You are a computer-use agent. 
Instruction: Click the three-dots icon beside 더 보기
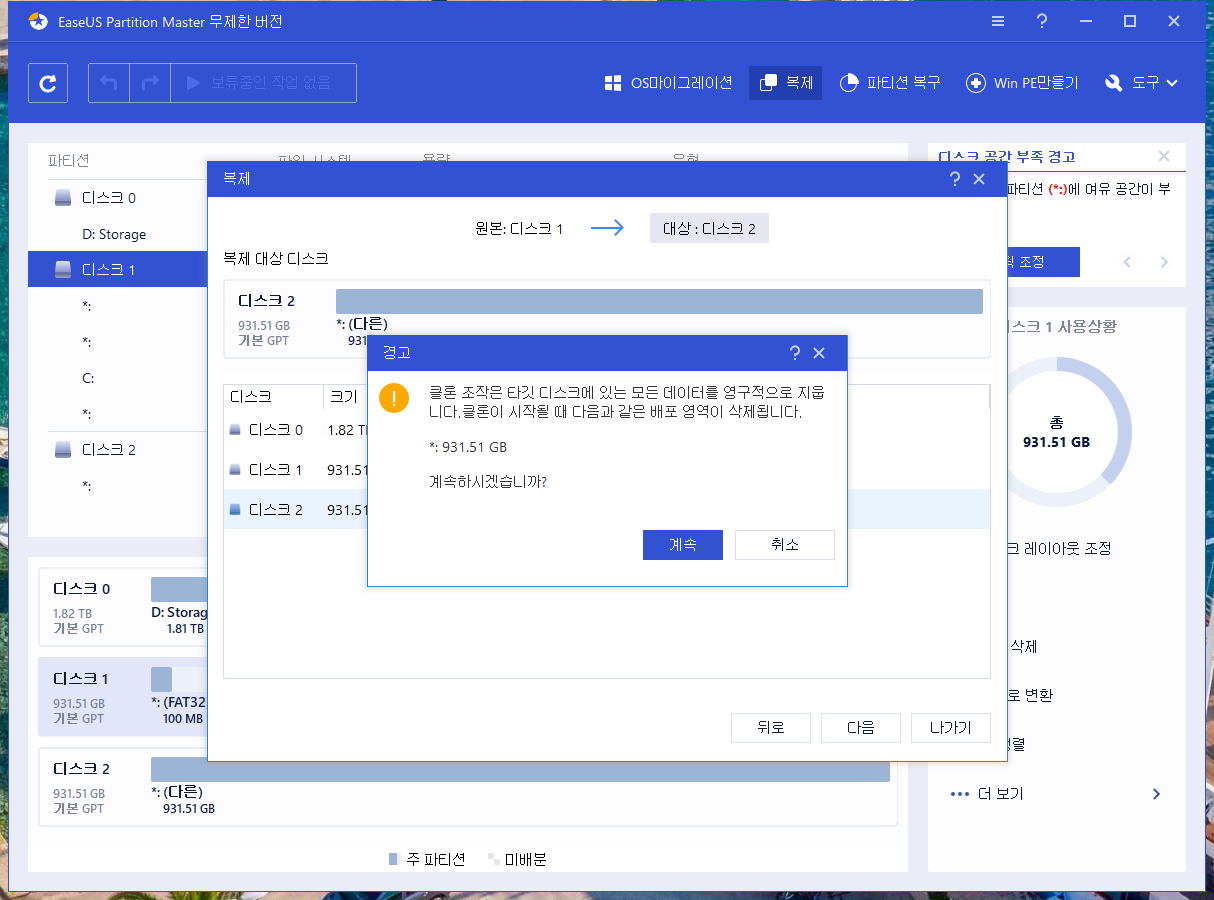point(960,794)
